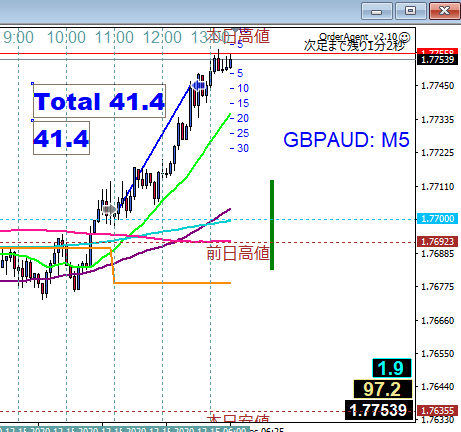The image size is (461, 432).
Task: Click the chart shift triangle at top
Action: [235, 30]
